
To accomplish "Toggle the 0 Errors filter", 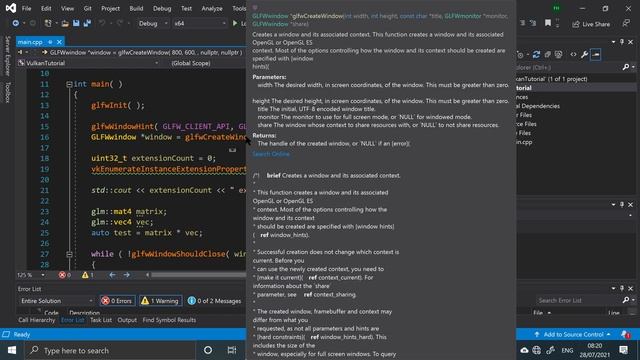I will pos(117,301).
